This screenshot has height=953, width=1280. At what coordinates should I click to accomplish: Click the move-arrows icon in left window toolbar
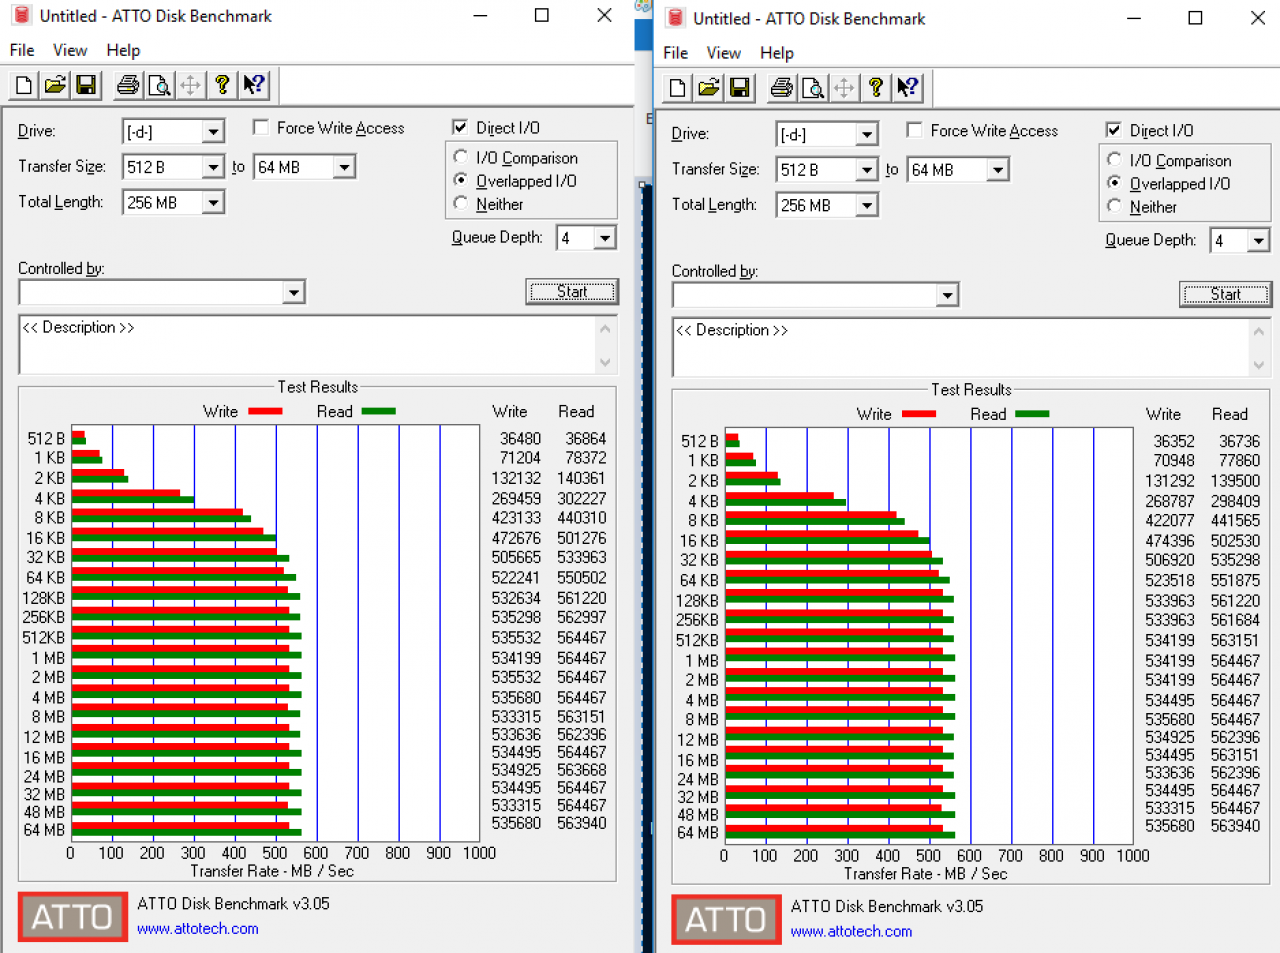[x=190, y=85]
